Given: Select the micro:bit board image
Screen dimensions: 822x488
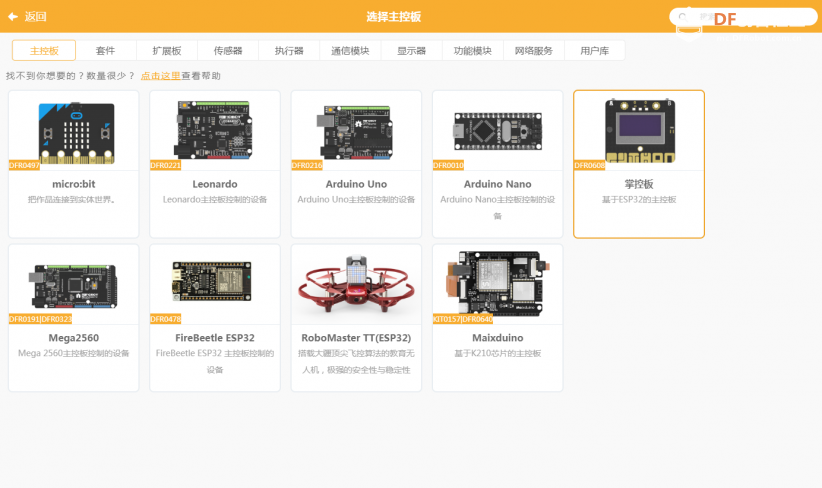Looking at the screenshot, I should (x=77, y=133).
